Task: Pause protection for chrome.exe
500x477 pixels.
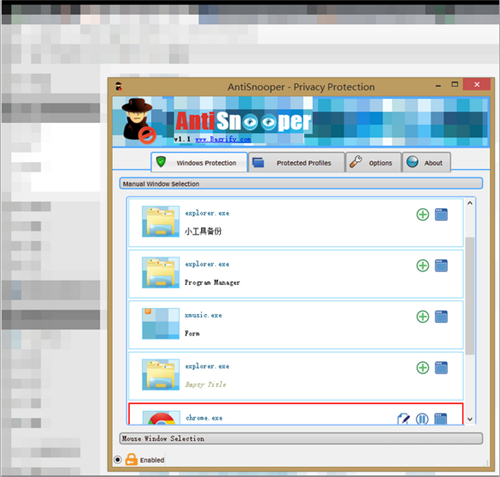Action: 422,419
